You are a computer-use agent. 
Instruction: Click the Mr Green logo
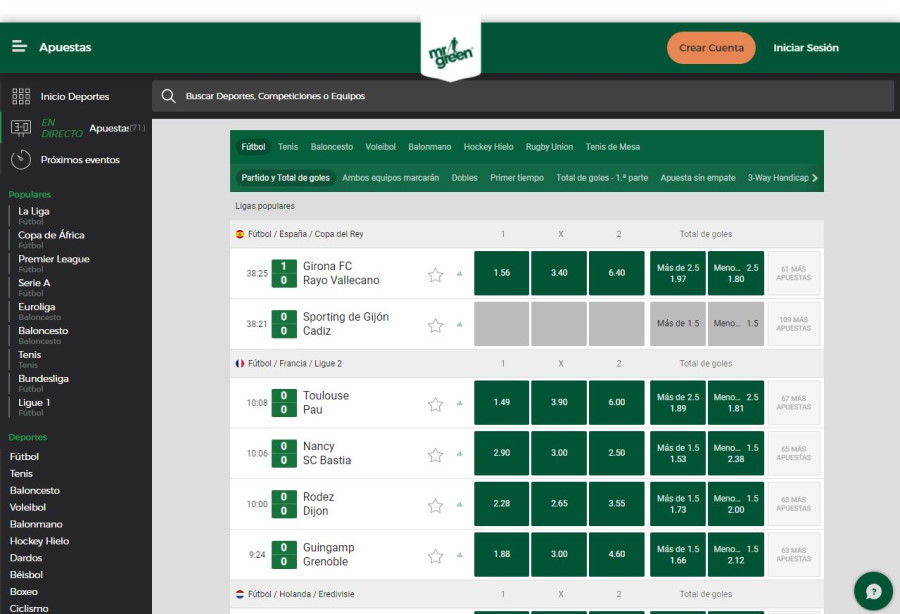click(451, 53)
